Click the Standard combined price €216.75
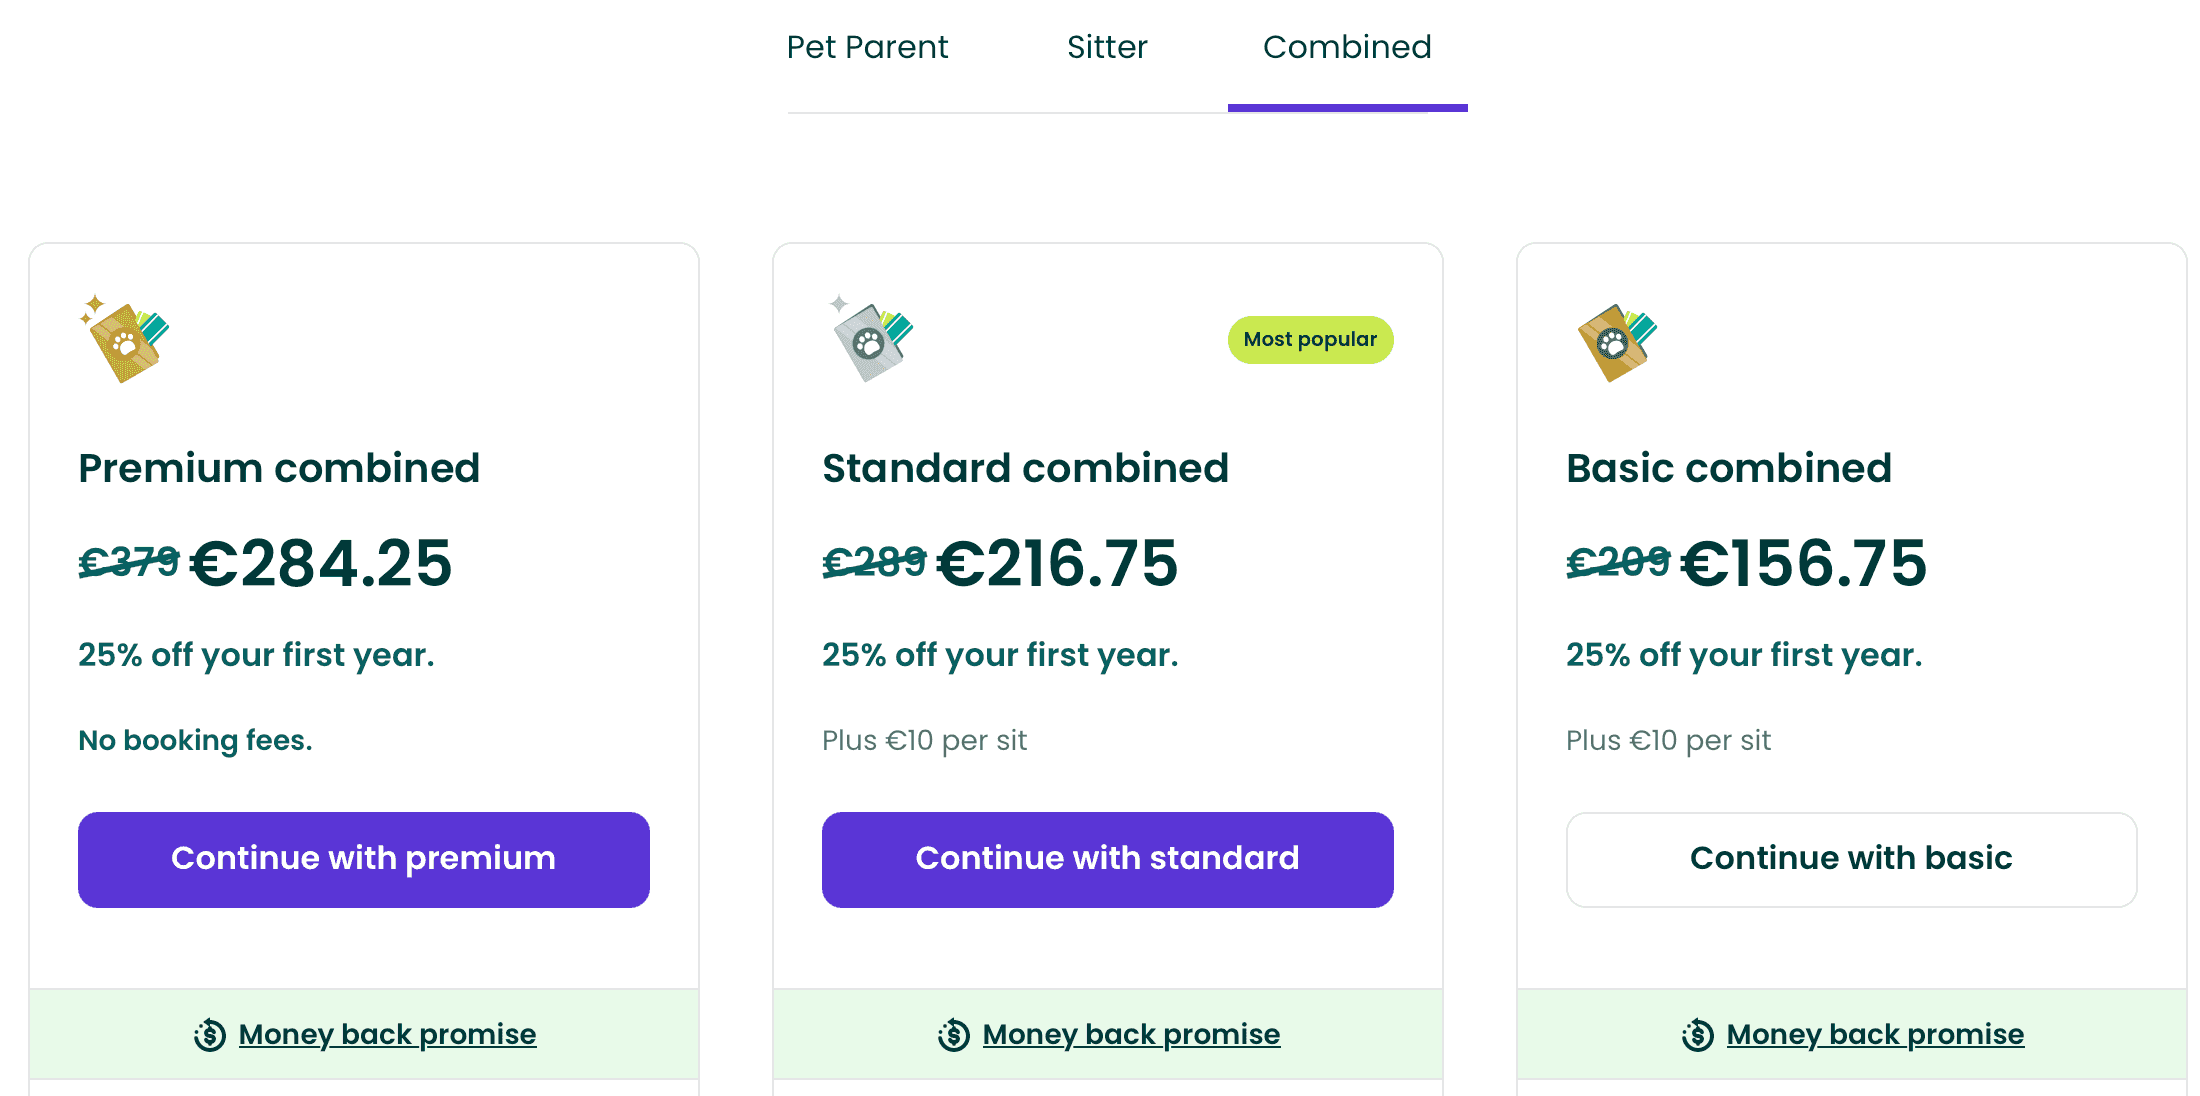 pyautogui.click(x=1057, y=563)
